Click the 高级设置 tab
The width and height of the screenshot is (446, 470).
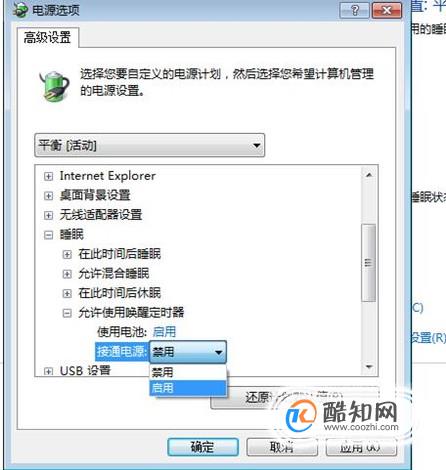click(x=47, y=37)
